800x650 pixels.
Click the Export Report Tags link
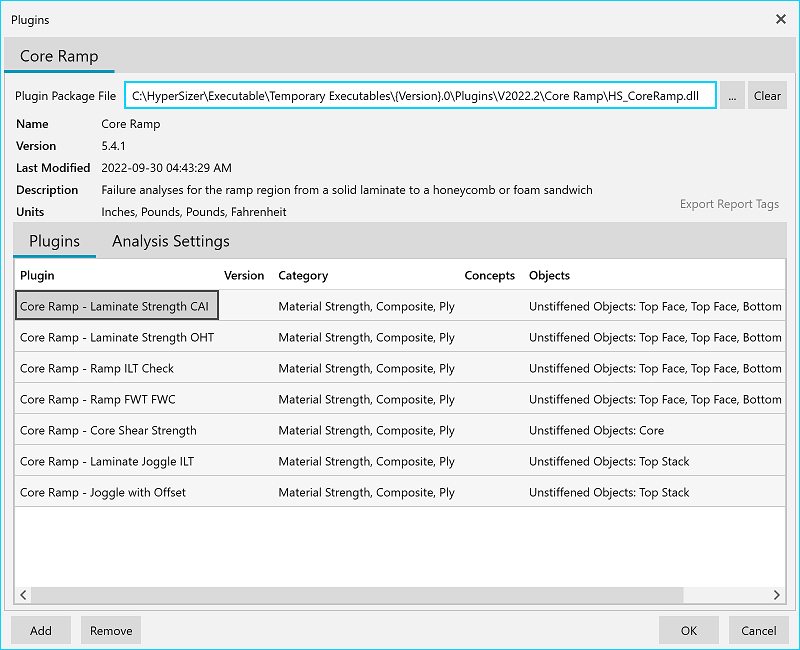[729, 204]
